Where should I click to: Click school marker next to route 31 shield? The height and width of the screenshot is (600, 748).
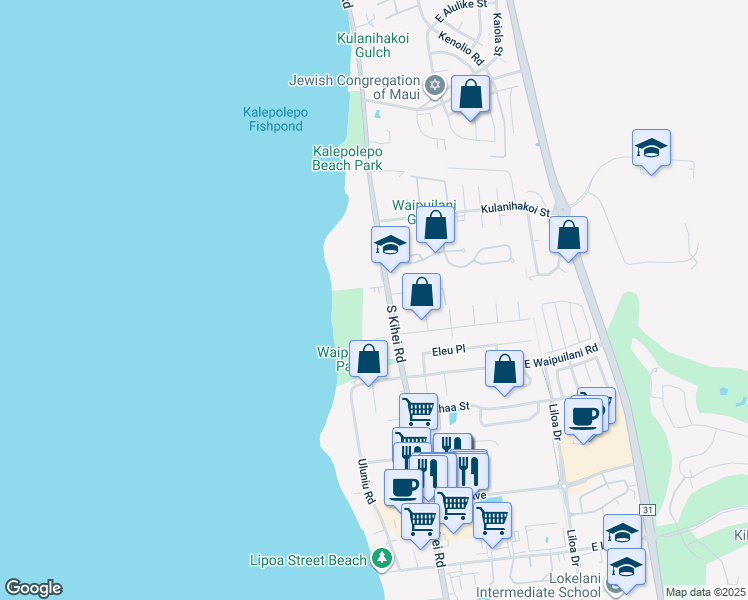(622, 532)
